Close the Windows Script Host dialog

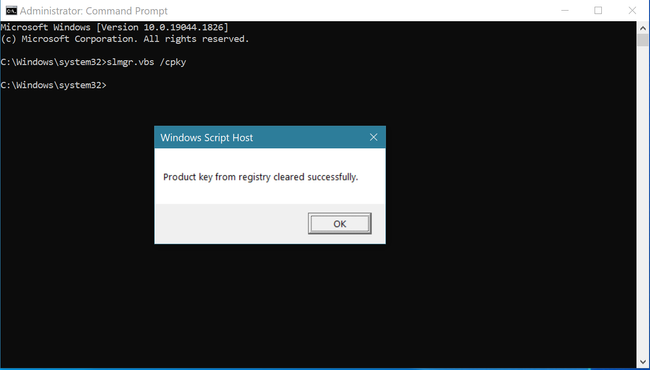[374, 137]
